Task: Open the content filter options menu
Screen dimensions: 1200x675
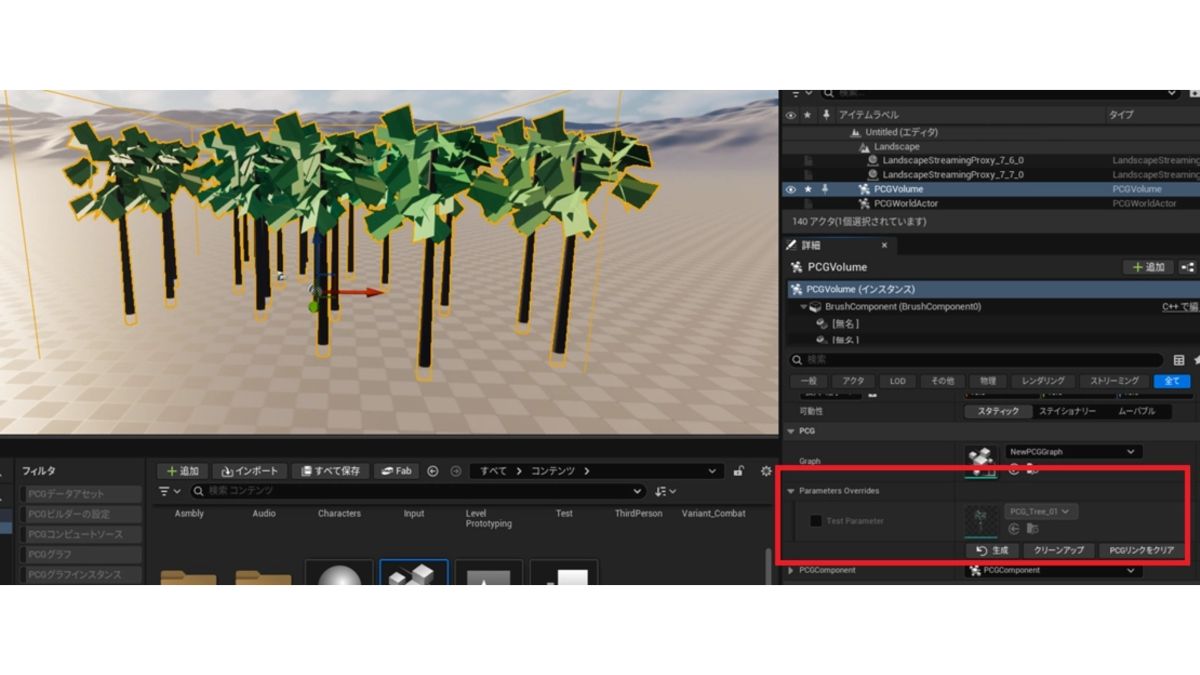Action: 168,491
